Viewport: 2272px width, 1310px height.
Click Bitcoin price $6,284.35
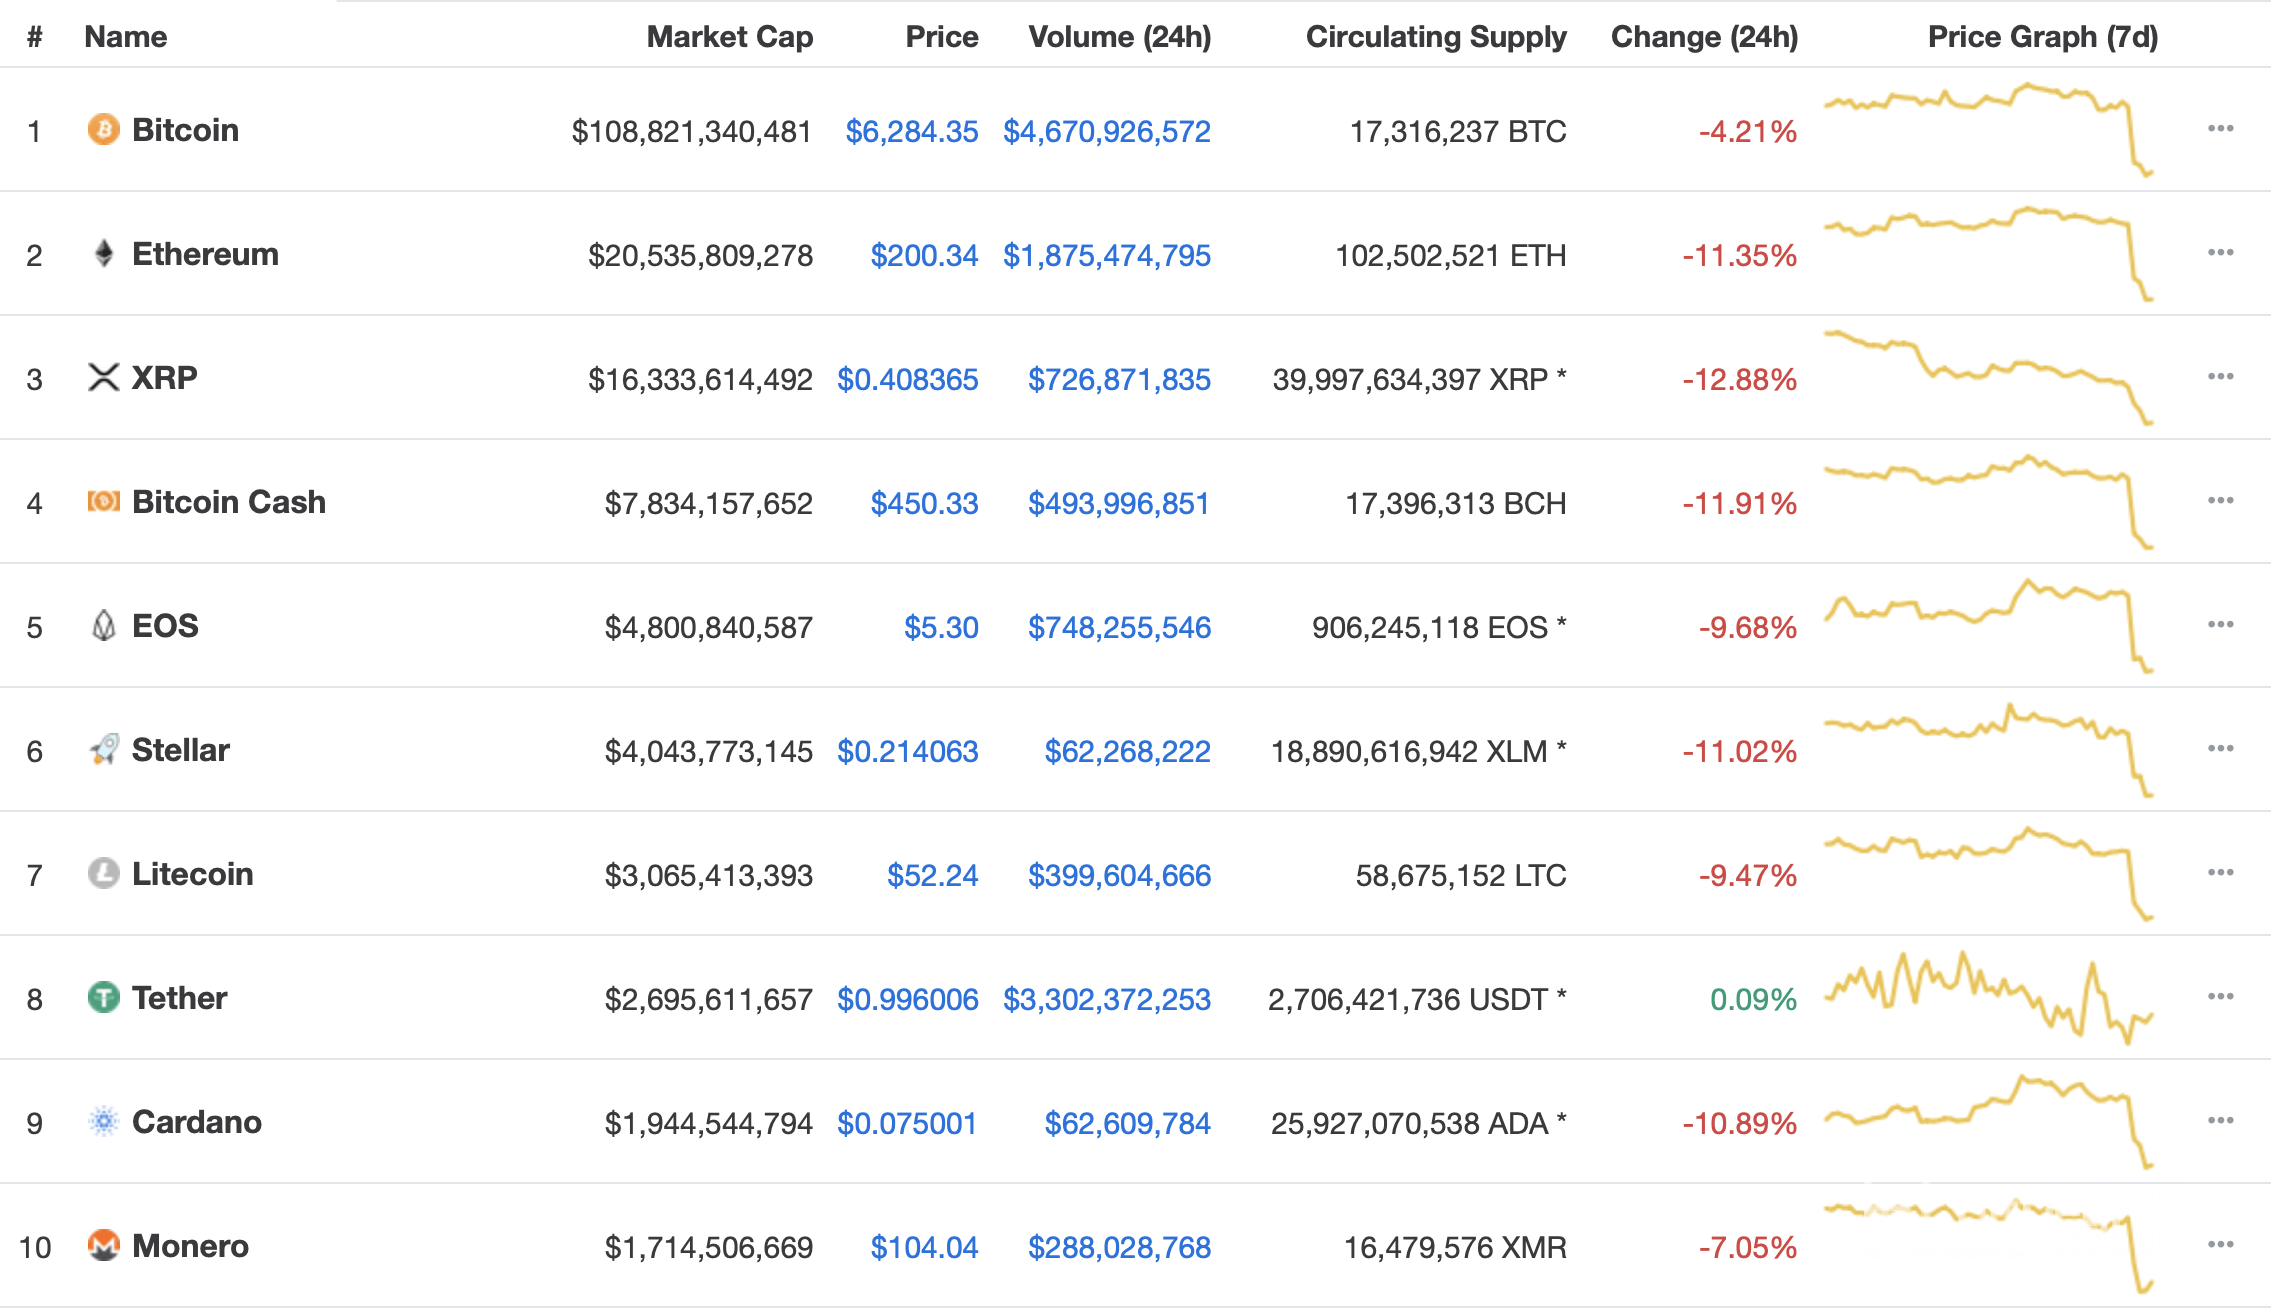pos(912,131)
